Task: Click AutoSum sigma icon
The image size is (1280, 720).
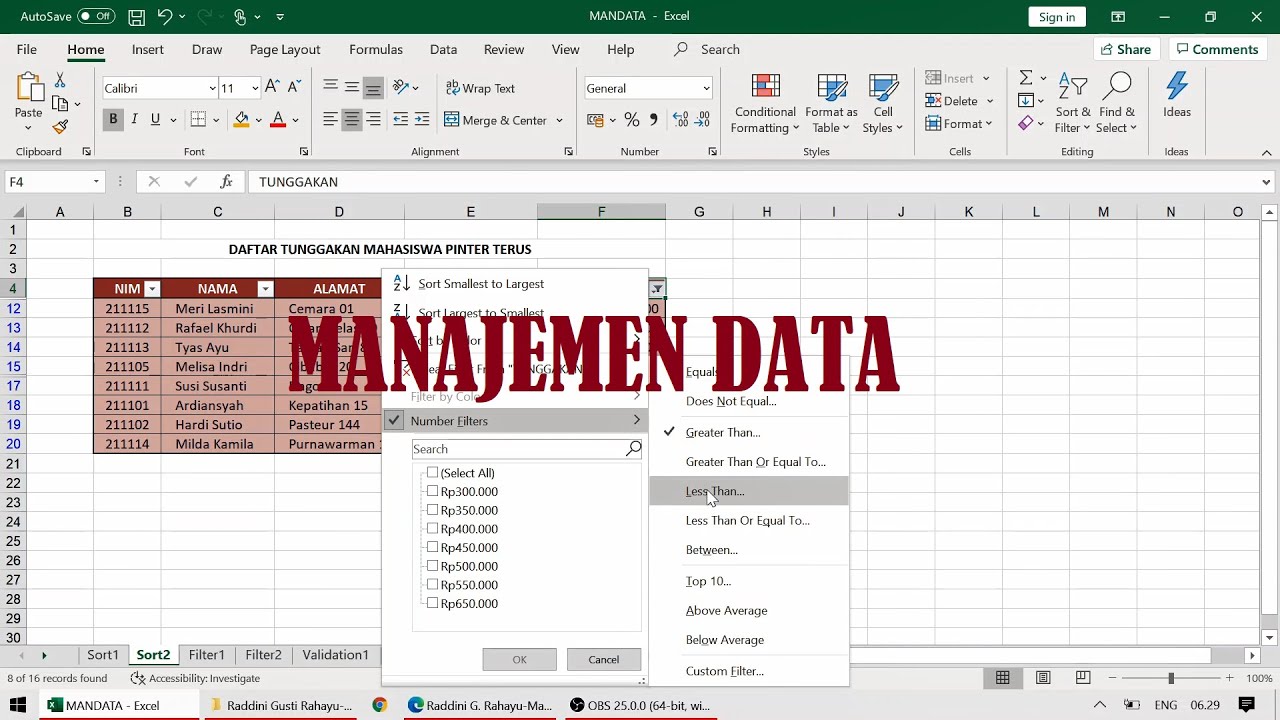Action: click(1025, 78)
